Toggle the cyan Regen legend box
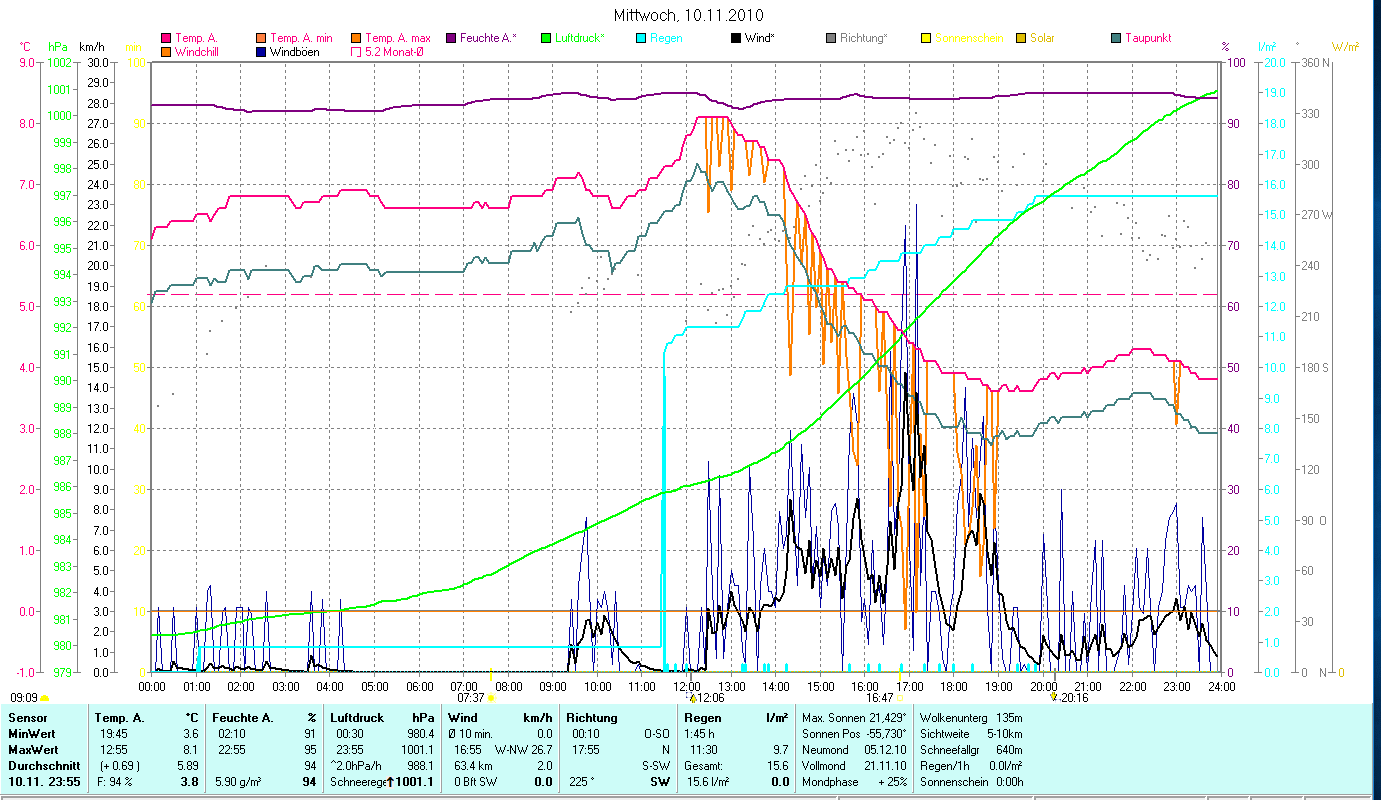This screenshot has height=800, width=1381. point(640,38)
